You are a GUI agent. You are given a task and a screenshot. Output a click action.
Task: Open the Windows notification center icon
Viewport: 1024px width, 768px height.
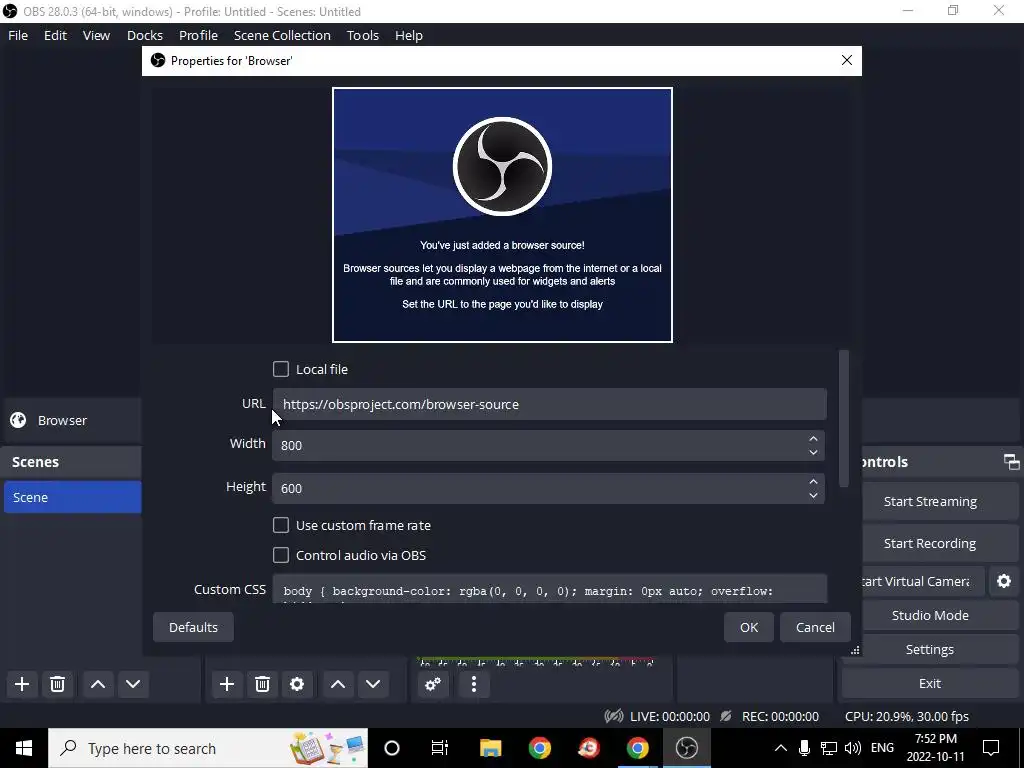[x=991, y=748]
